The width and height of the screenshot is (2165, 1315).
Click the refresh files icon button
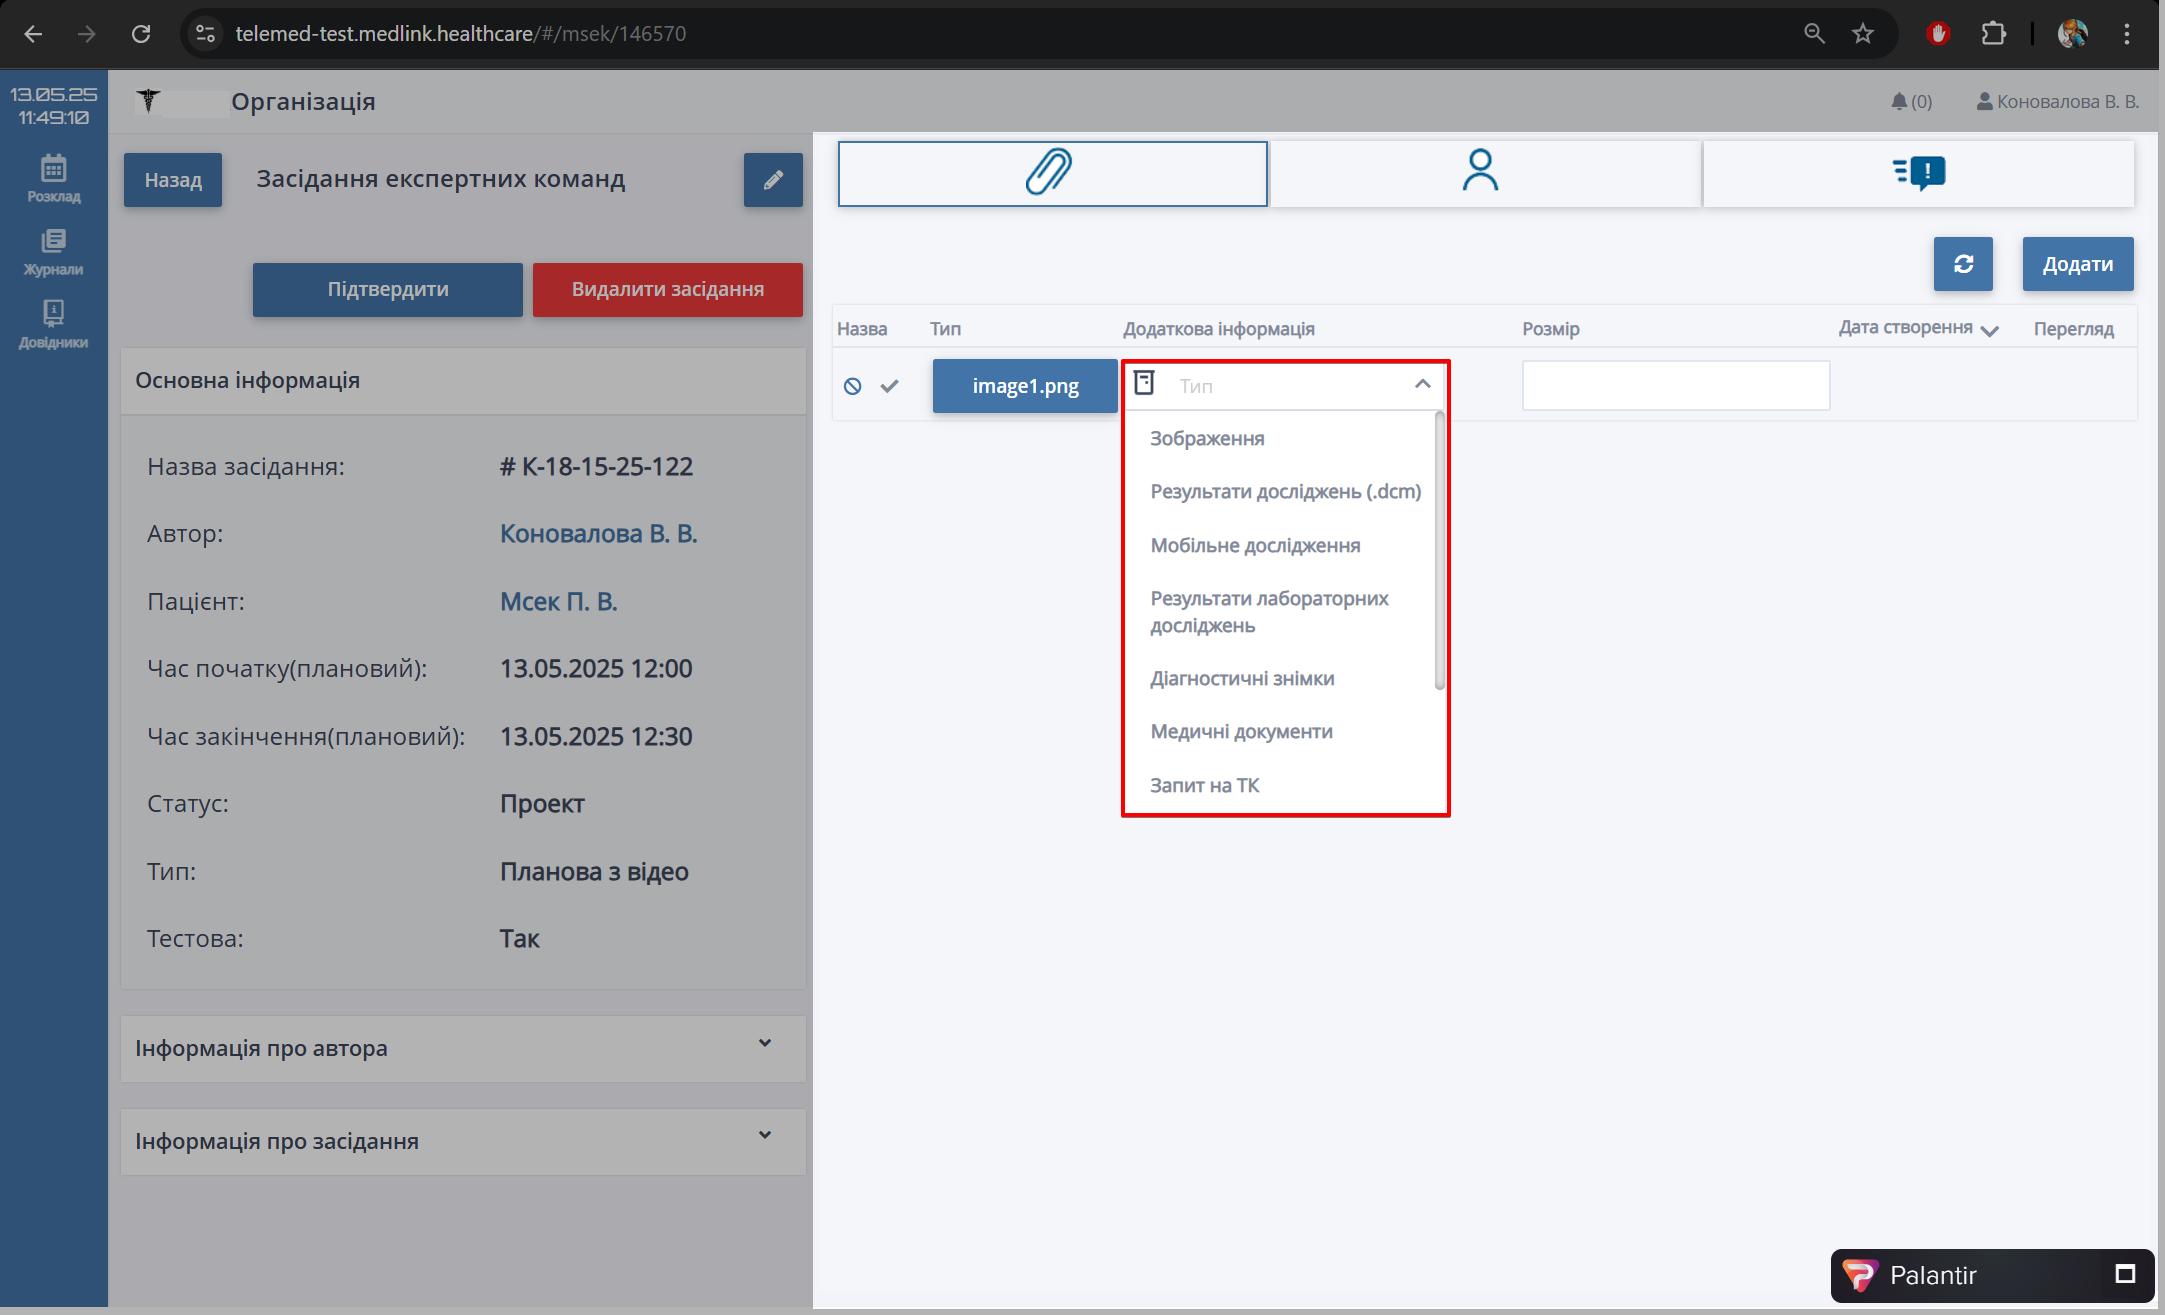(x=1962, y=264)
